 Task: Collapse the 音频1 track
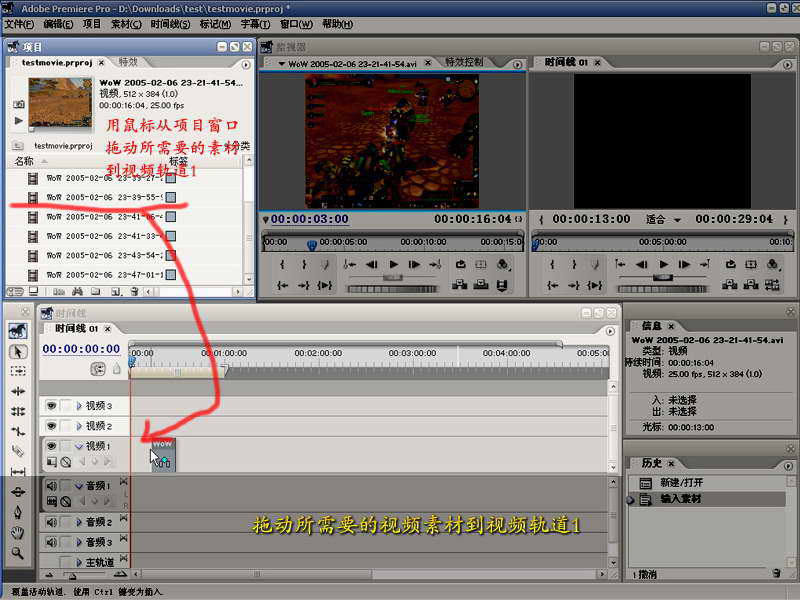79,486
